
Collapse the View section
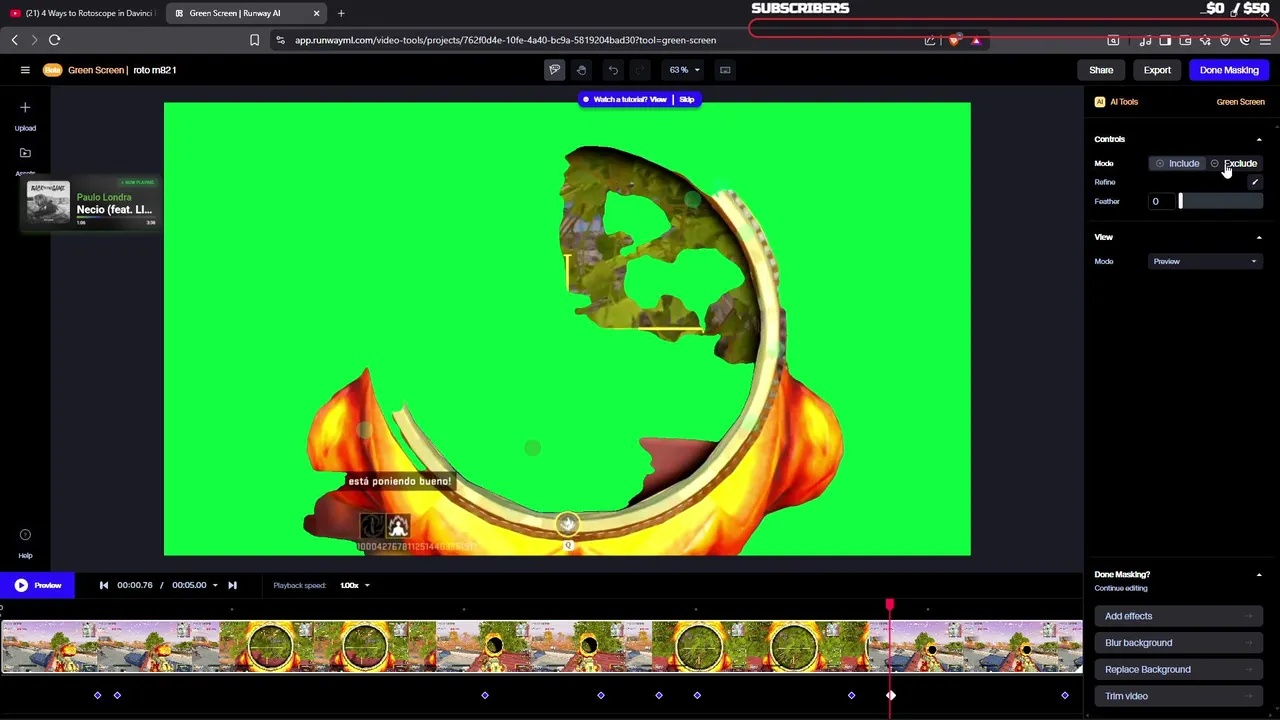[1259, 238]
